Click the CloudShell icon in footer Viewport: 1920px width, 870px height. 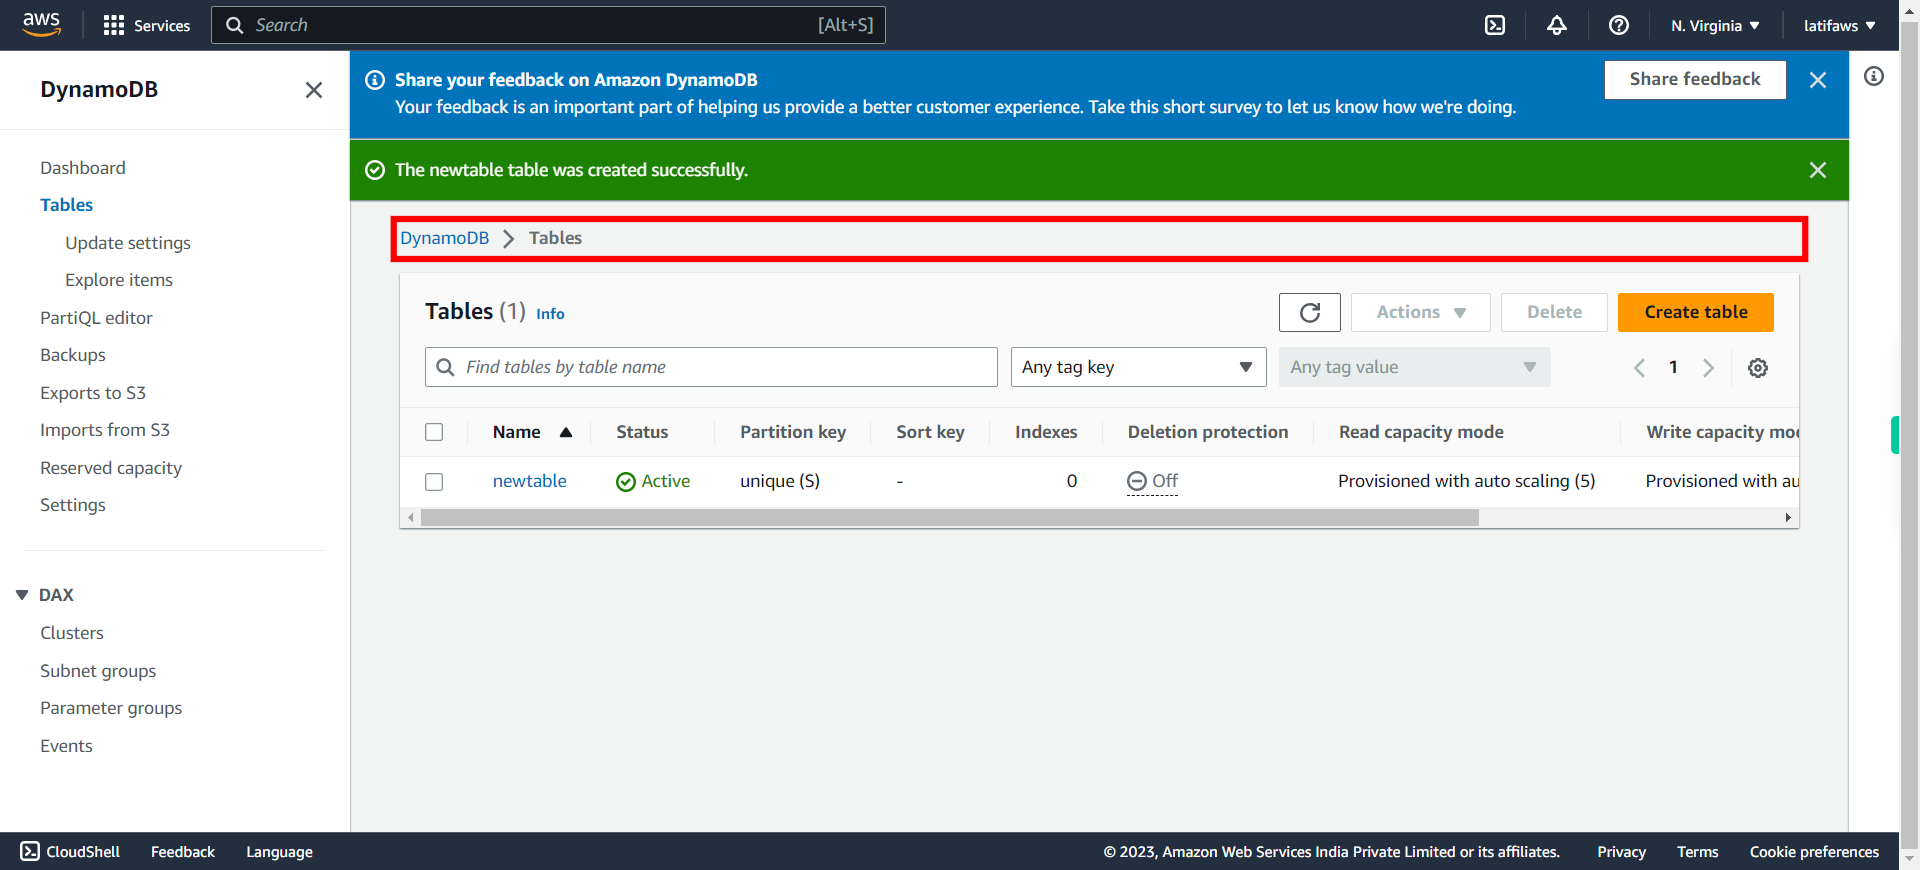click(30, 851)
